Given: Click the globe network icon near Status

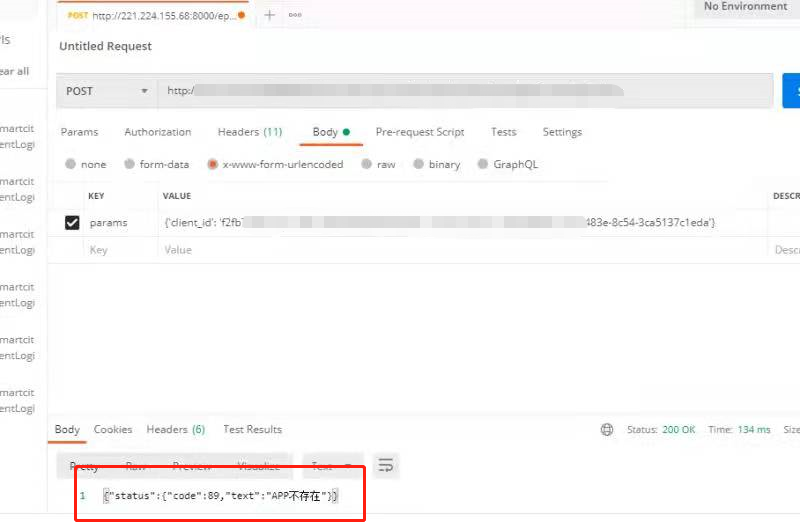Looking at the screenshot, I should 607,430.
